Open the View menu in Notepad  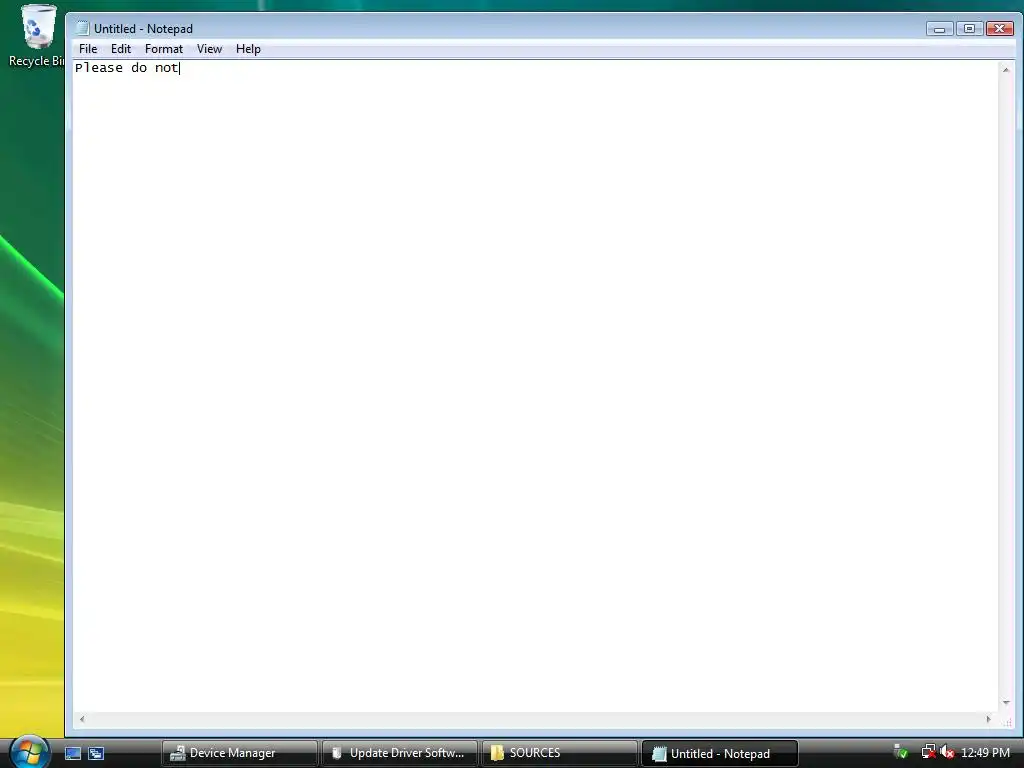tap(209, 49)
